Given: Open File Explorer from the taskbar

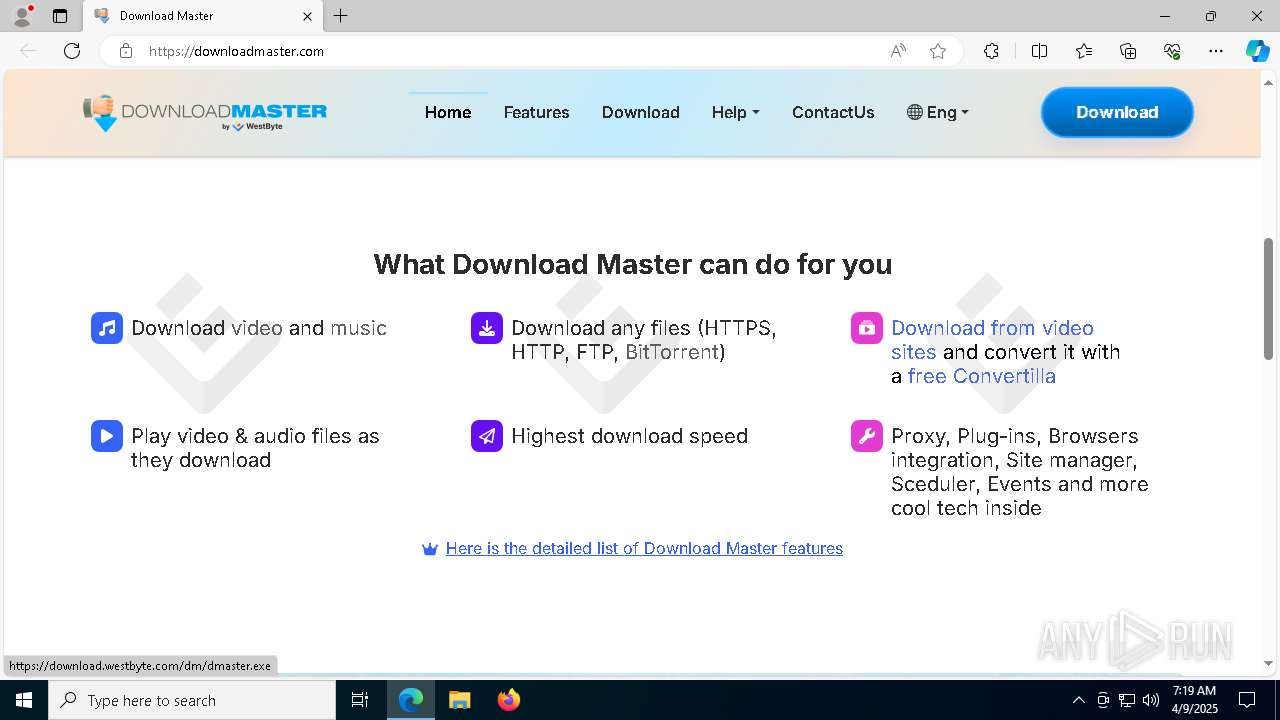Looking at the screenshot, I should (459, 700).
